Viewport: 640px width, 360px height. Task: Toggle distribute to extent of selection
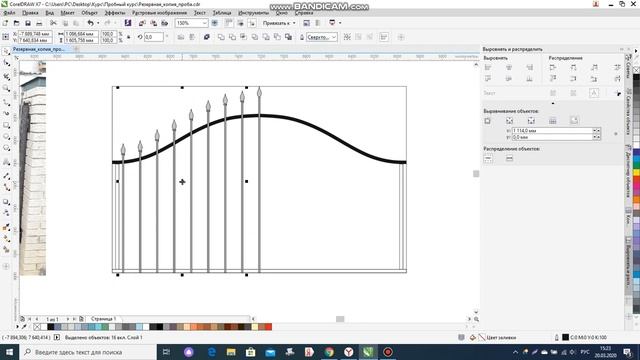tap(488, 159)
